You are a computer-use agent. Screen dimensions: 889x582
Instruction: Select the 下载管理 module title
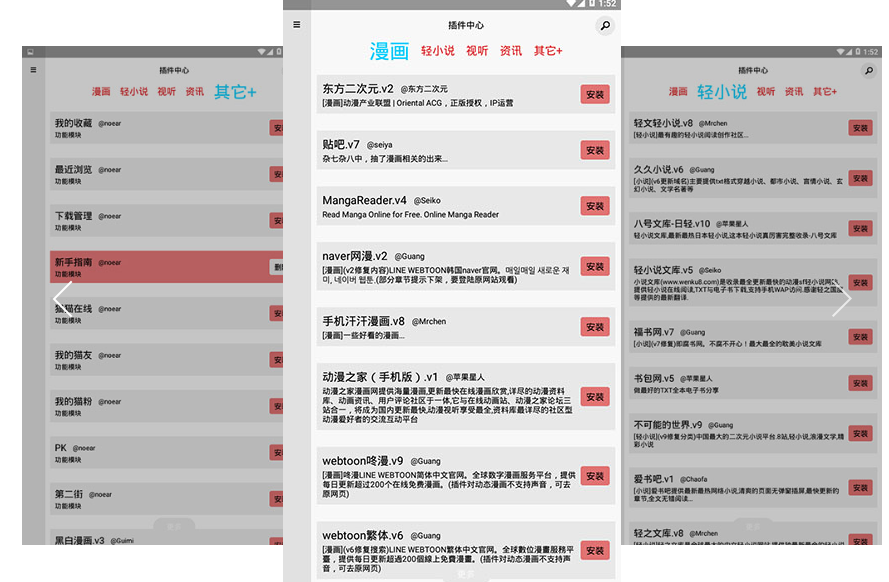(73, 216)
